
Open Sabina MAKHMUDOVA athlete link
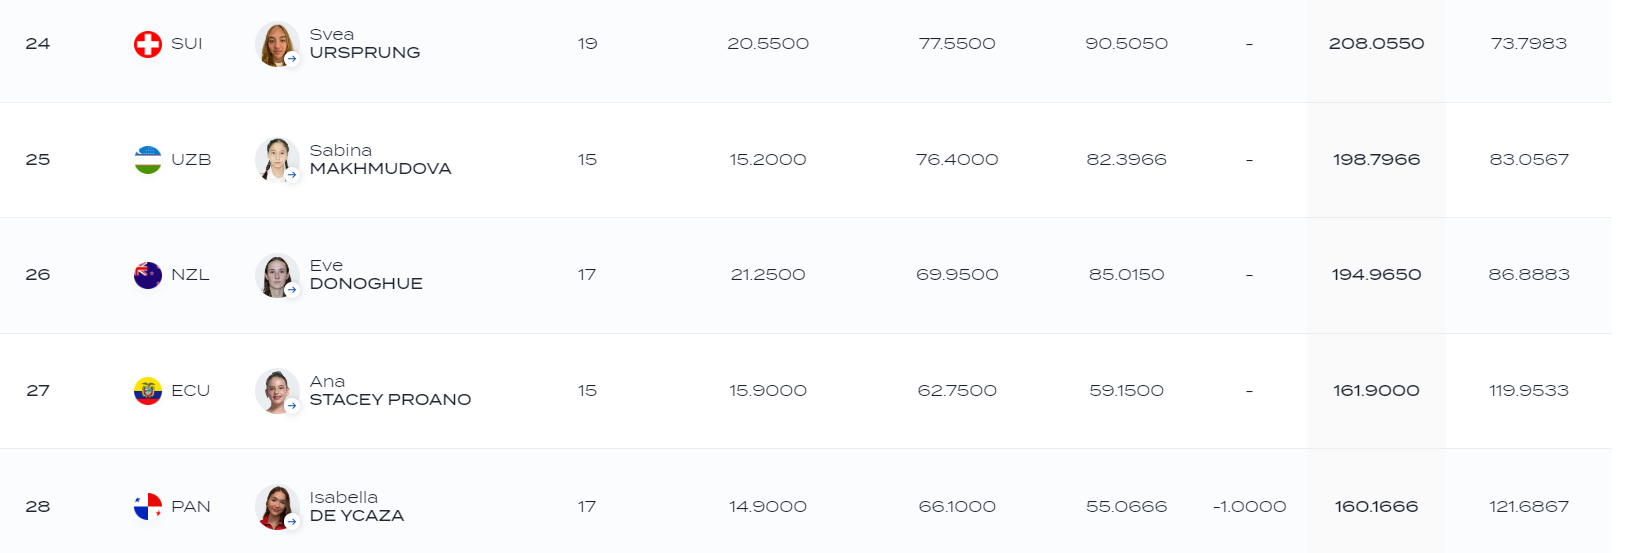[381, 160]
